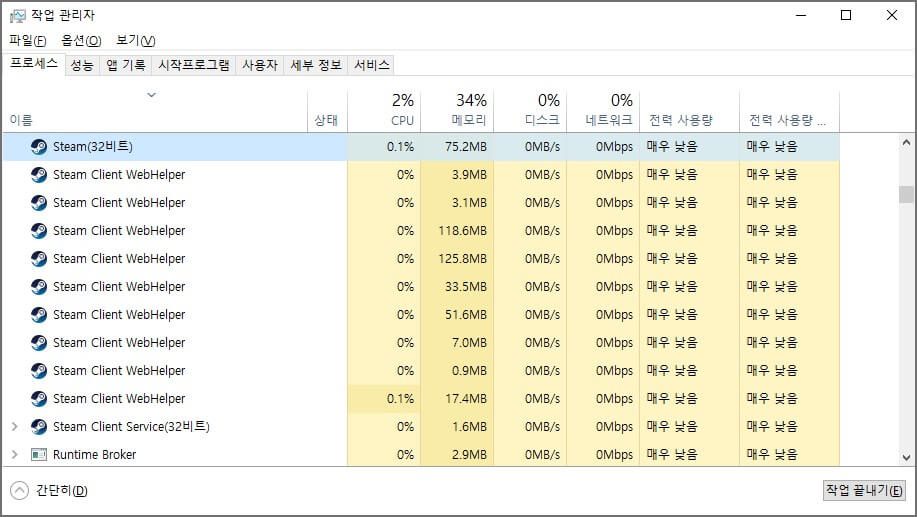The image size is (917, 517).
Task: Expand the Runtime Broker process group
Action: pyautogui.click(x=15, y=454)
